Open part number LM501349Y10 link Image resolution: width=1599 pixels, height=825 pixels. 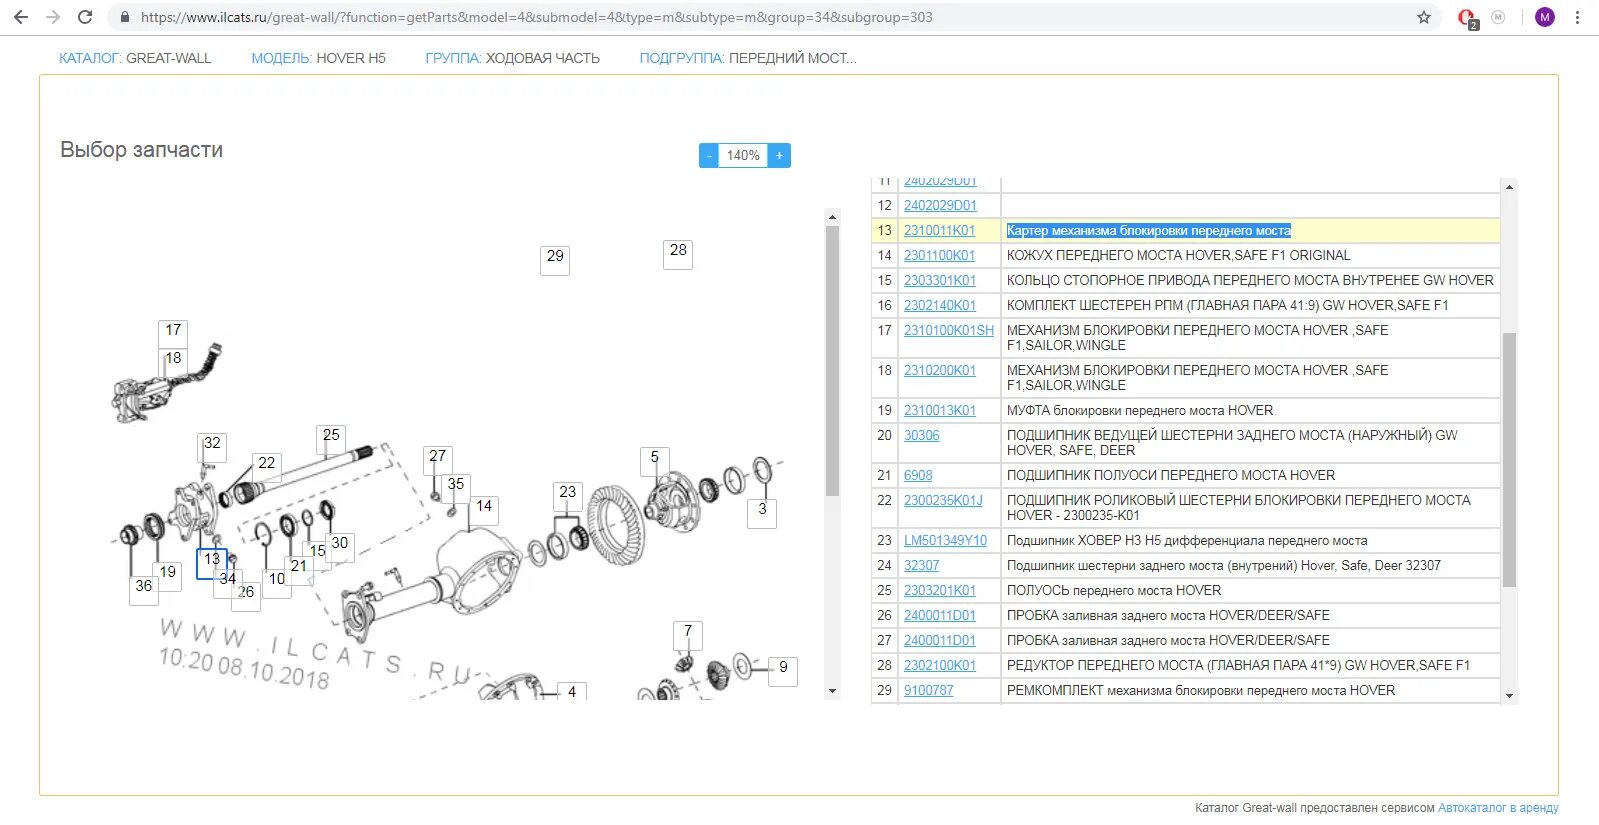tap(945, 540)
